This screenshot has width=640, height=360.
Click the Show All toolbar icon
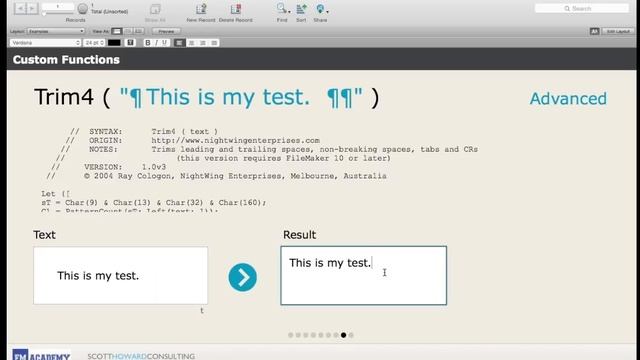click(x=155, y=9)
